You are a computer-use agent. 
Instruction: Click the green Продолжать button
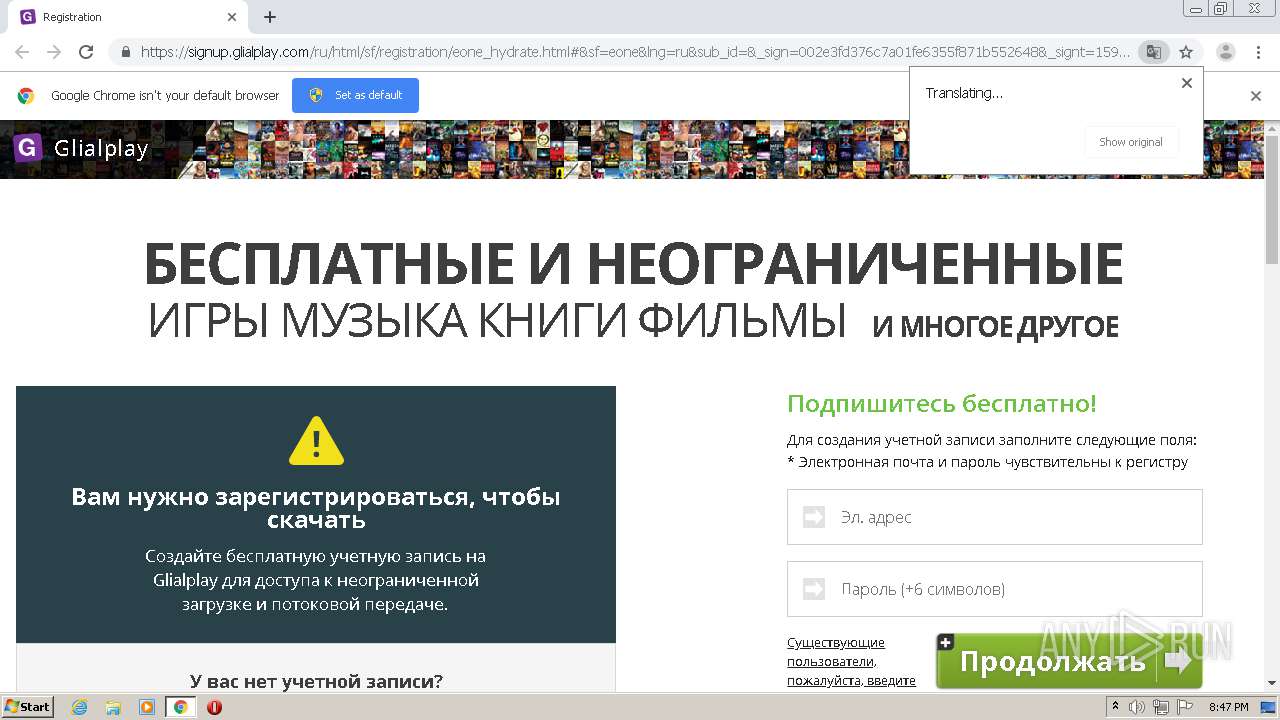coord(1069,661)
